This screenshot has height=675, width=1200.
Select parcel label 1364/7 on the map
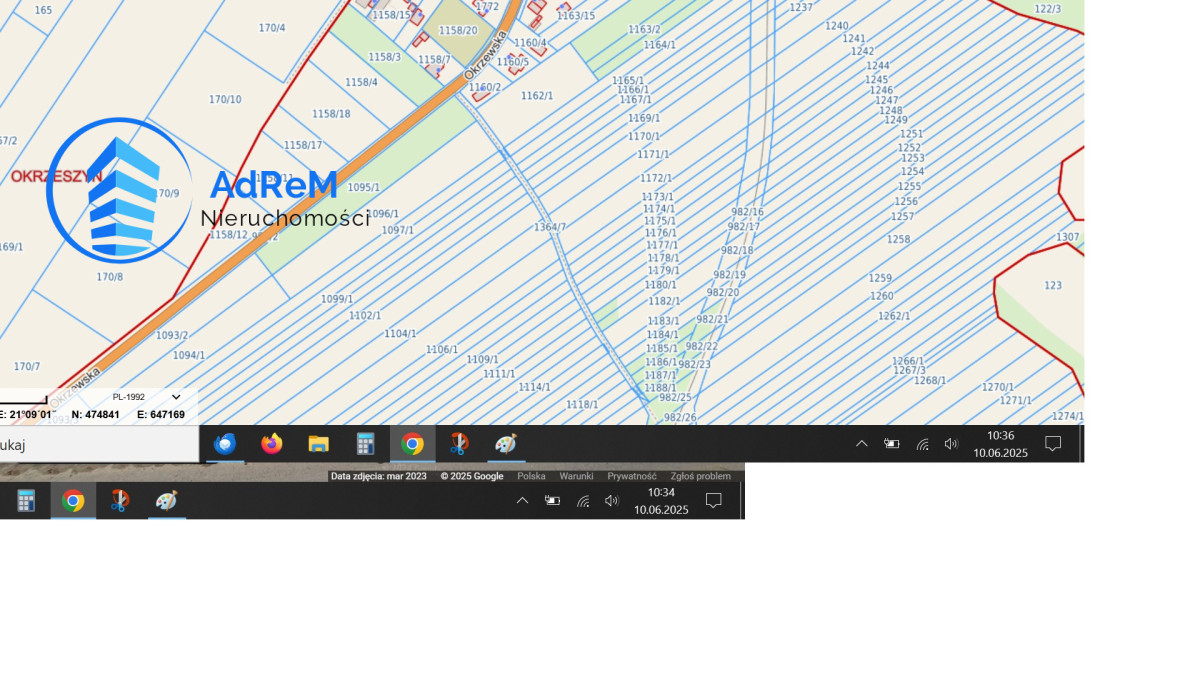(x=550, y=227)
